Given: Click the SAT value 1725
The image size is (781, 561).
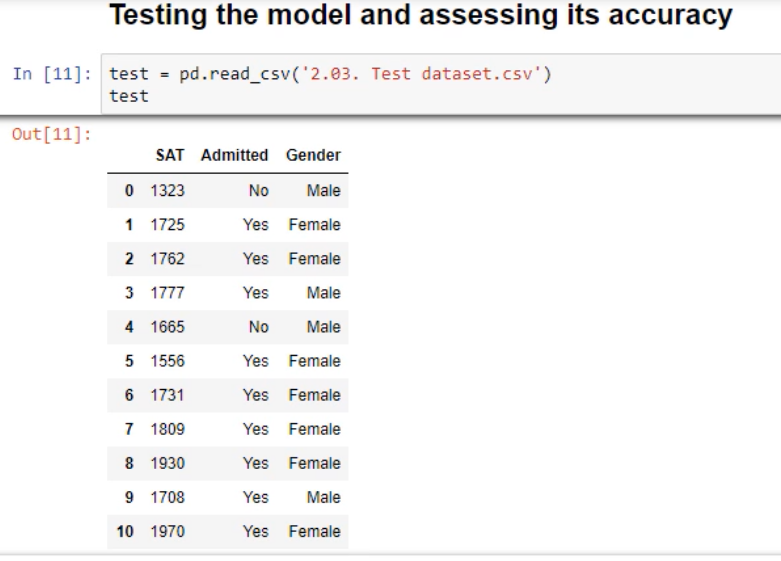Looking at the screenshot, I should (167, 225).
